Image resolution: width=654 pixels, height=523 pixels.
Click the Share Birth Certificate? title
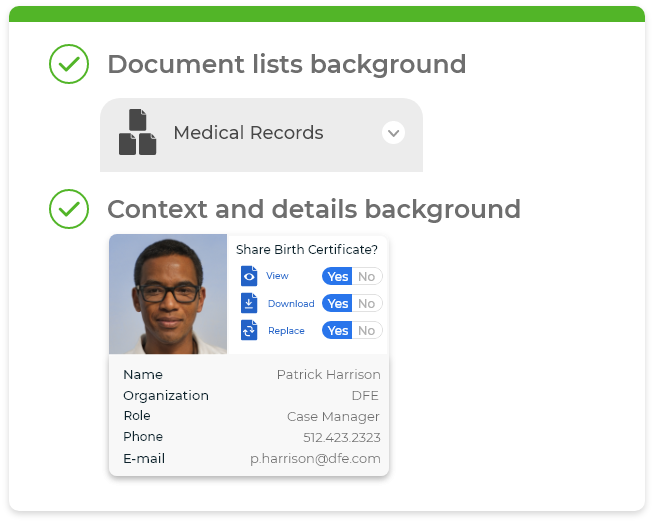coord(307,250)
